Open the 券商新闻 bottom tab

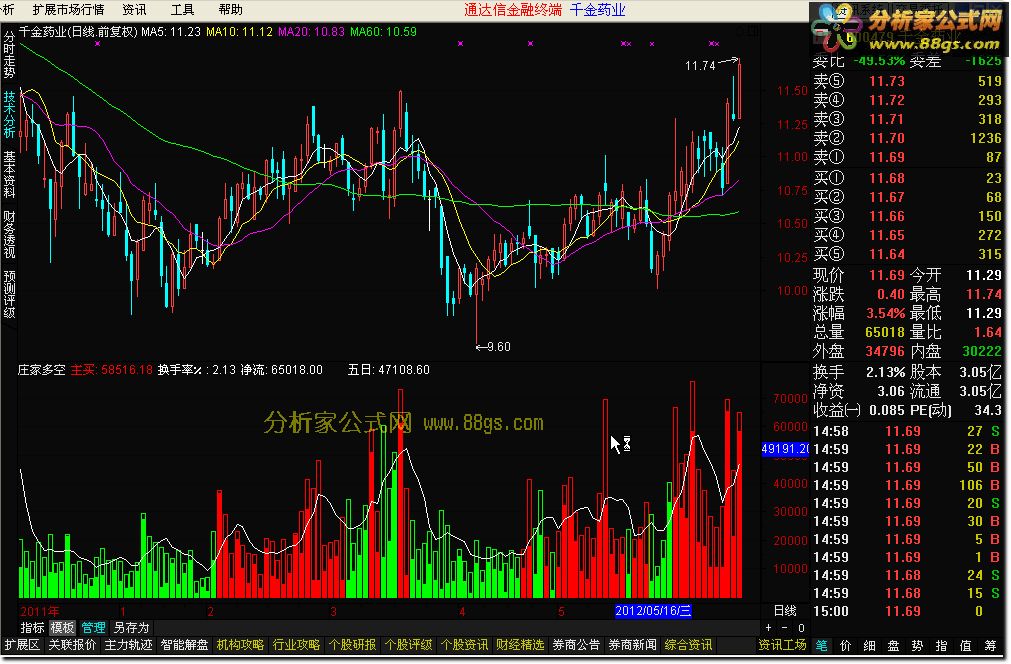click(633, 645)
